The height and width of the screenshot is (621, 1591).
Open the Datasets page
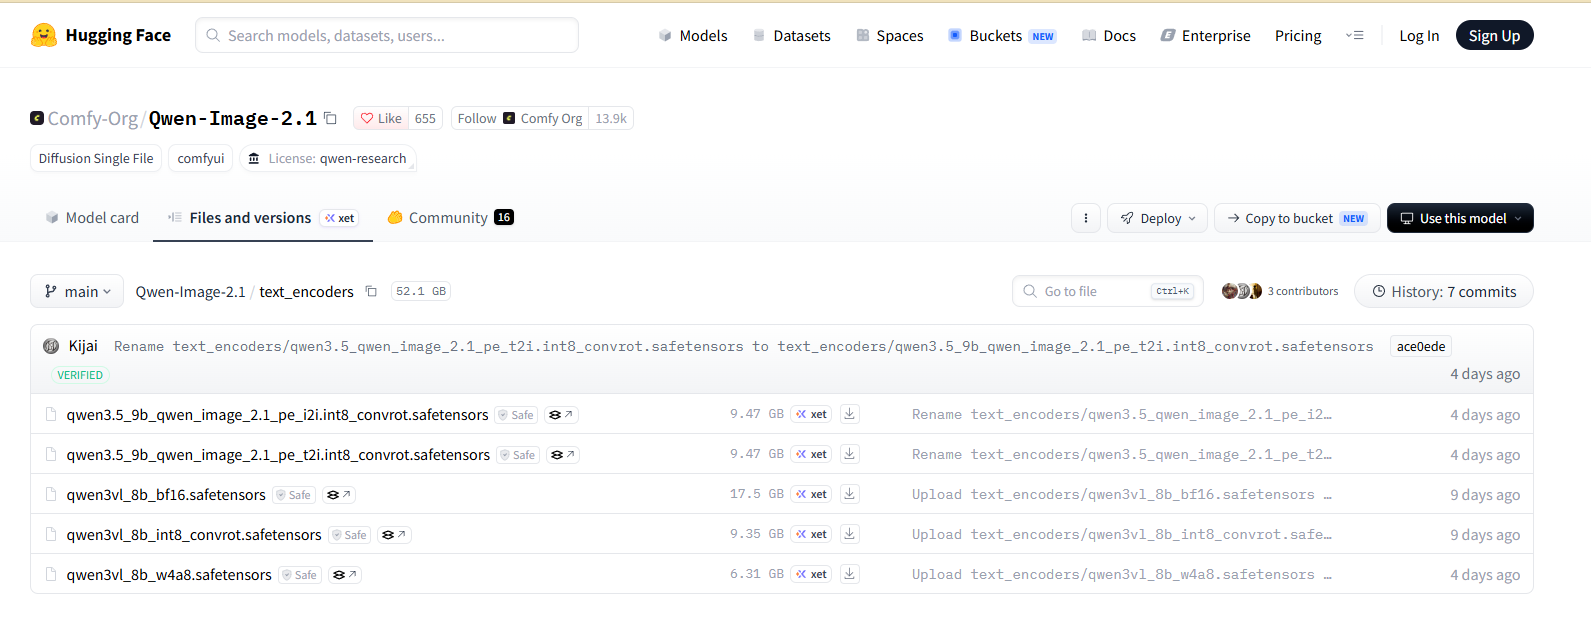click(791, 36)
